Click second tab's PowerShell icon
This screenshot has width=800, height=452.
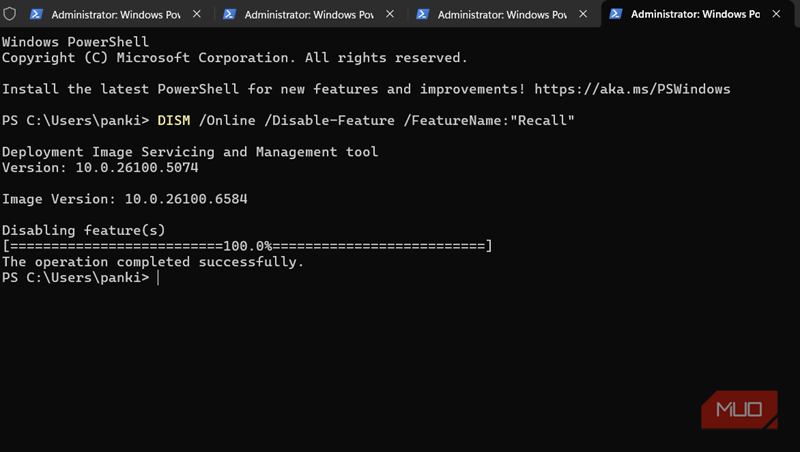click(229, 14)
